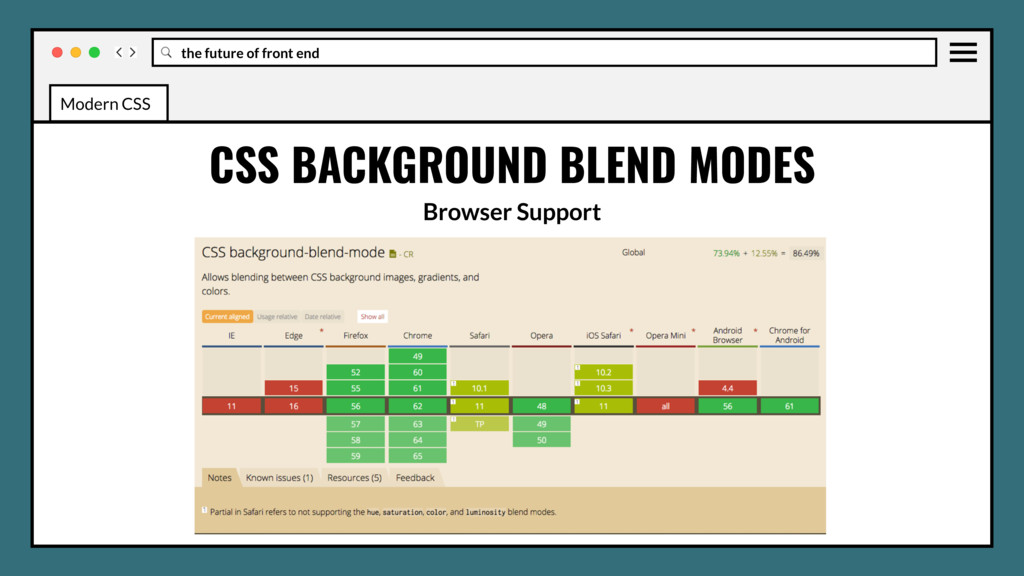This screenshot has height=576, width=1024.
Task: Select the Modern CSS tab
Action: [108, 103]
